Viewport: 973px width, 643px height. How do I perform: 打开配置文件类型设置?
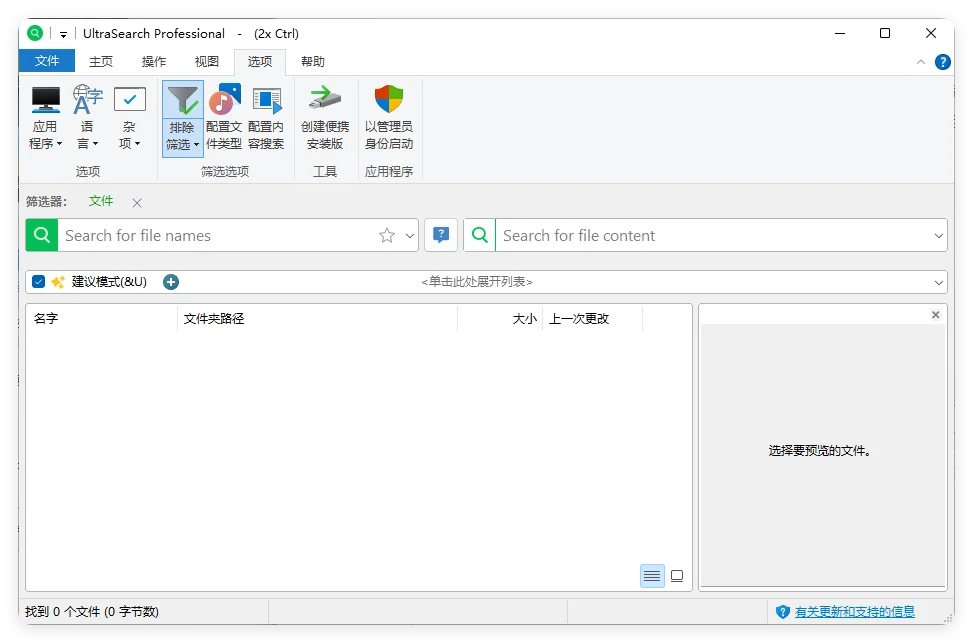tap(223, 115)
